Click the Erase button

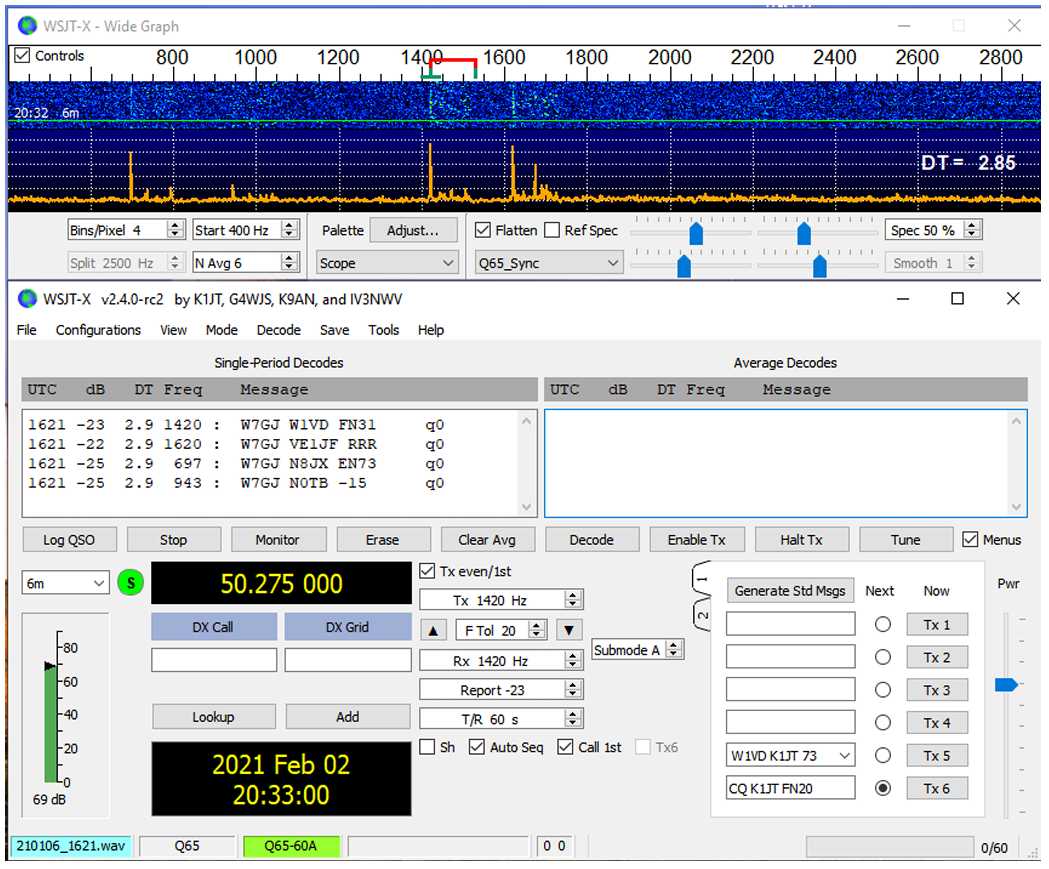point(383,540)
